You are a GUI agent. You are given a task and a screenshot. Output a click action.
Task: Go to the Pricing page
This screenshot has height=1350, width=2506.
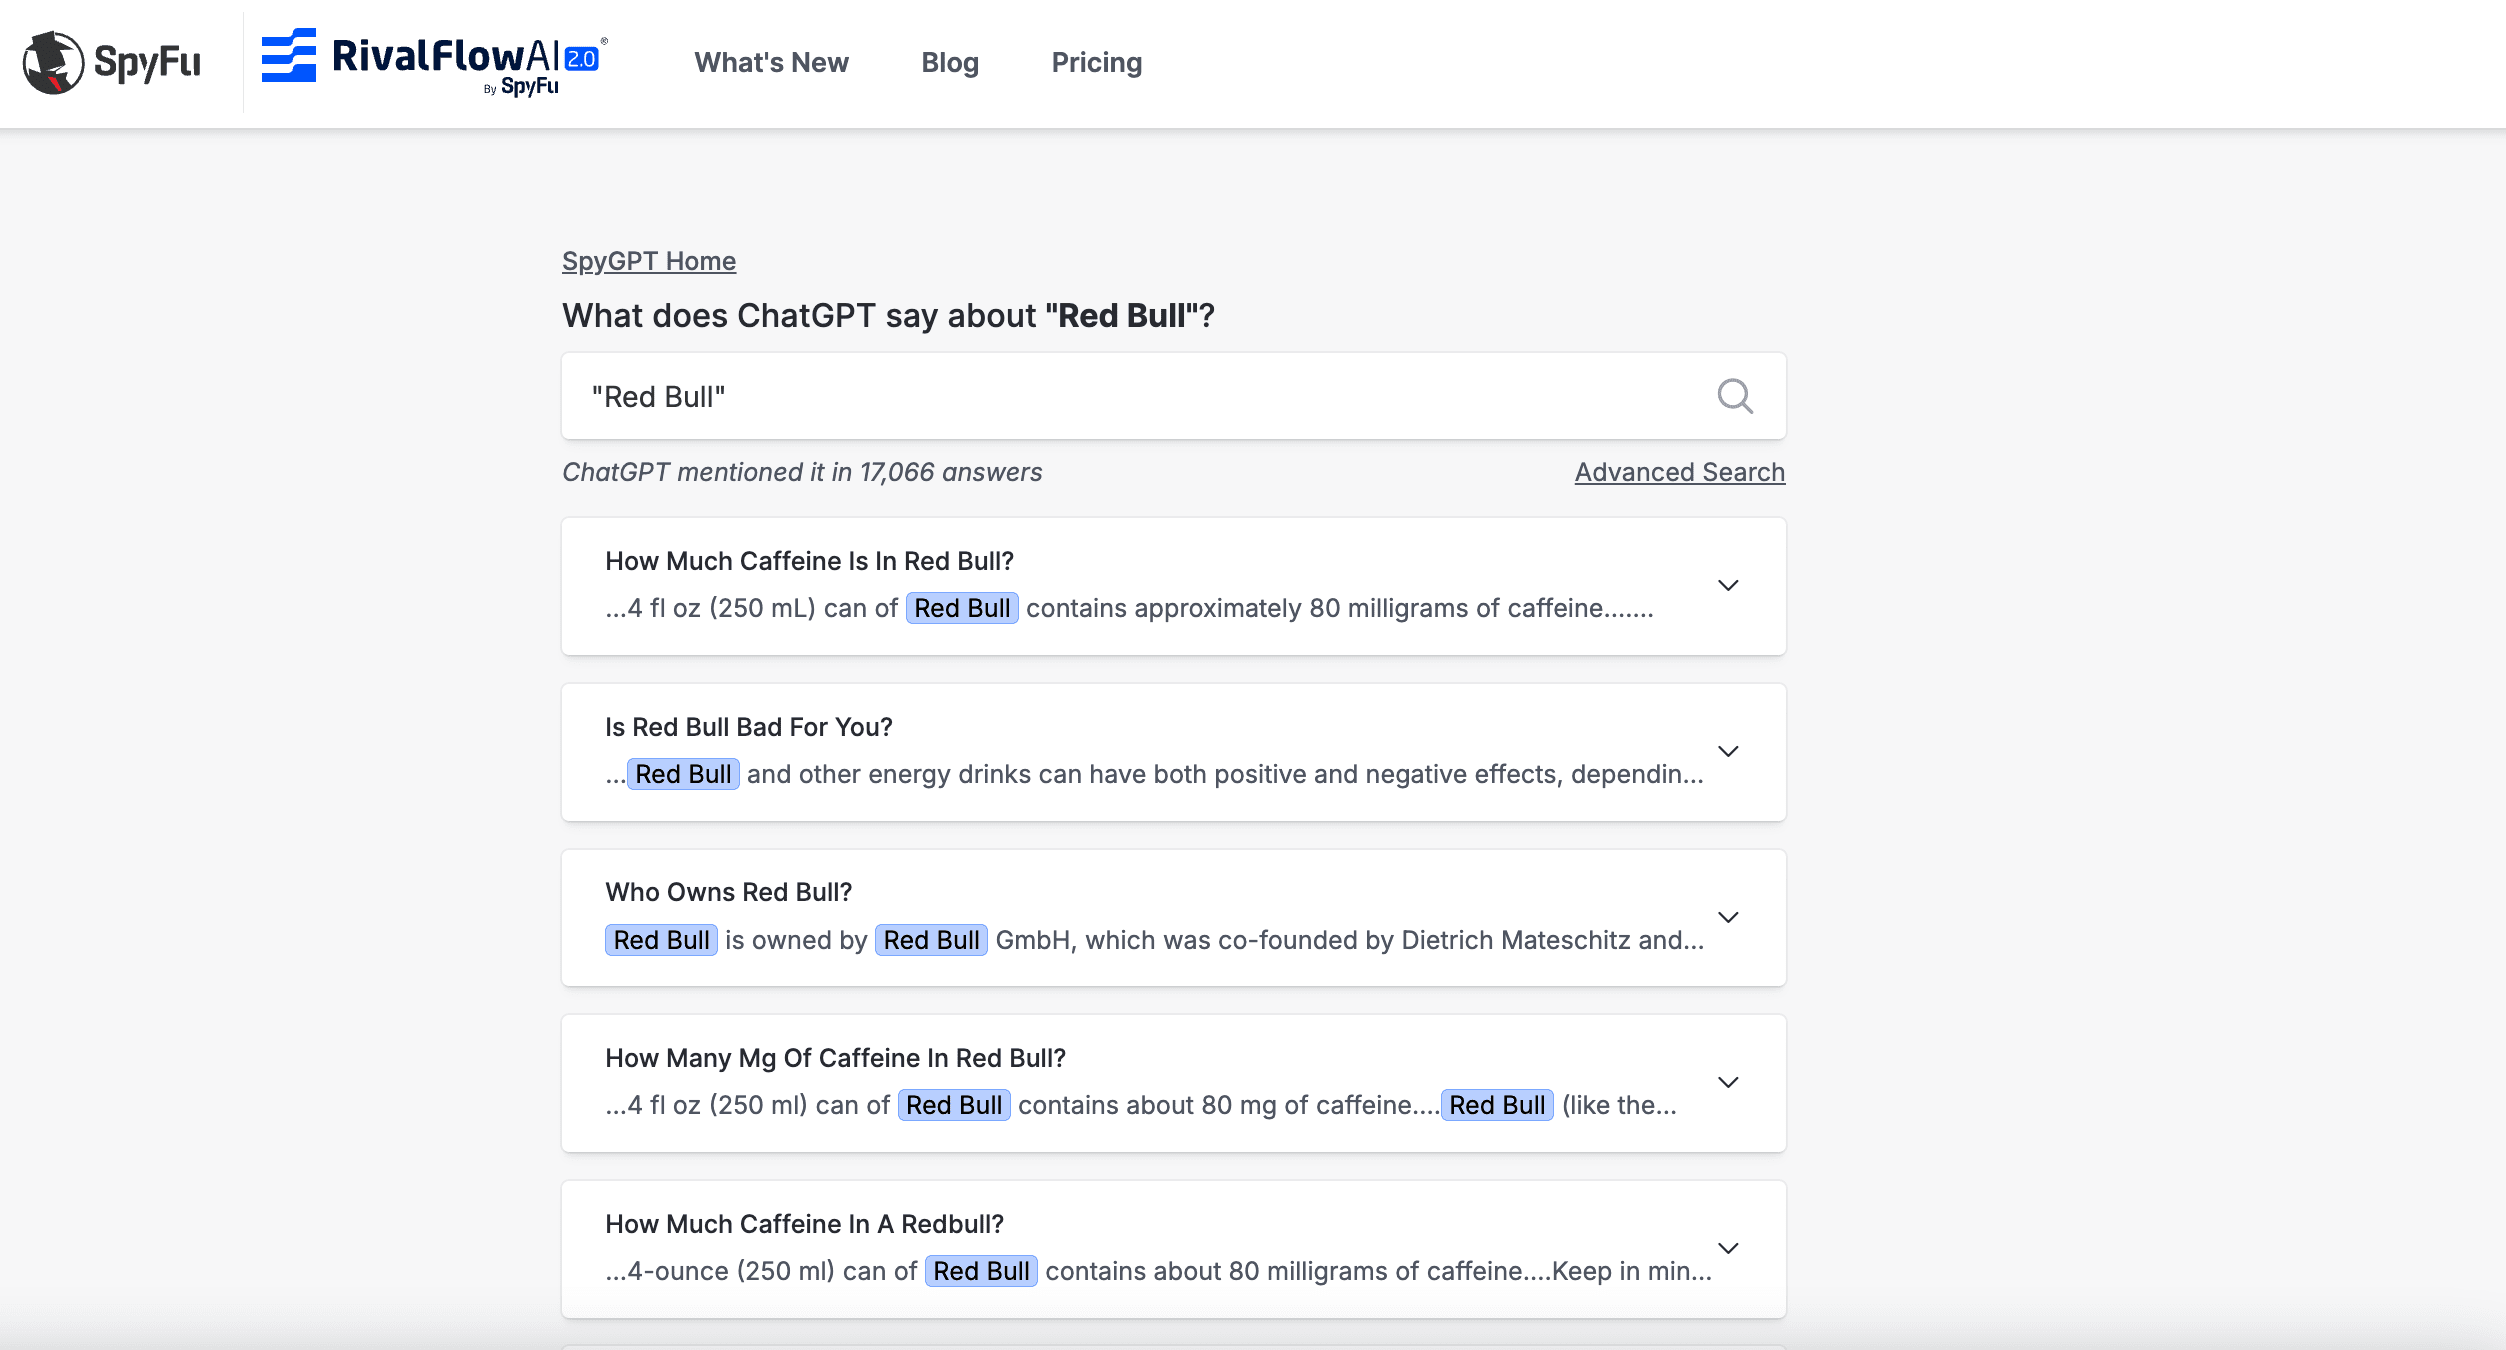click(x=1096, y=62)
